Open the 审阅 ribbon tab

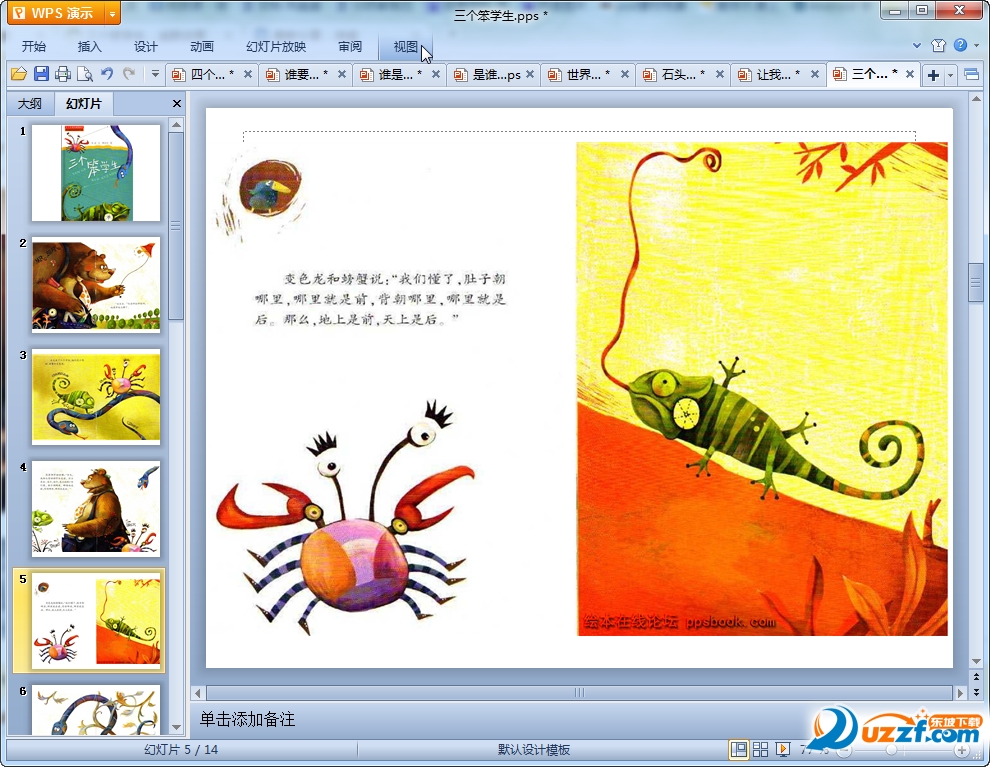(350, 47)
